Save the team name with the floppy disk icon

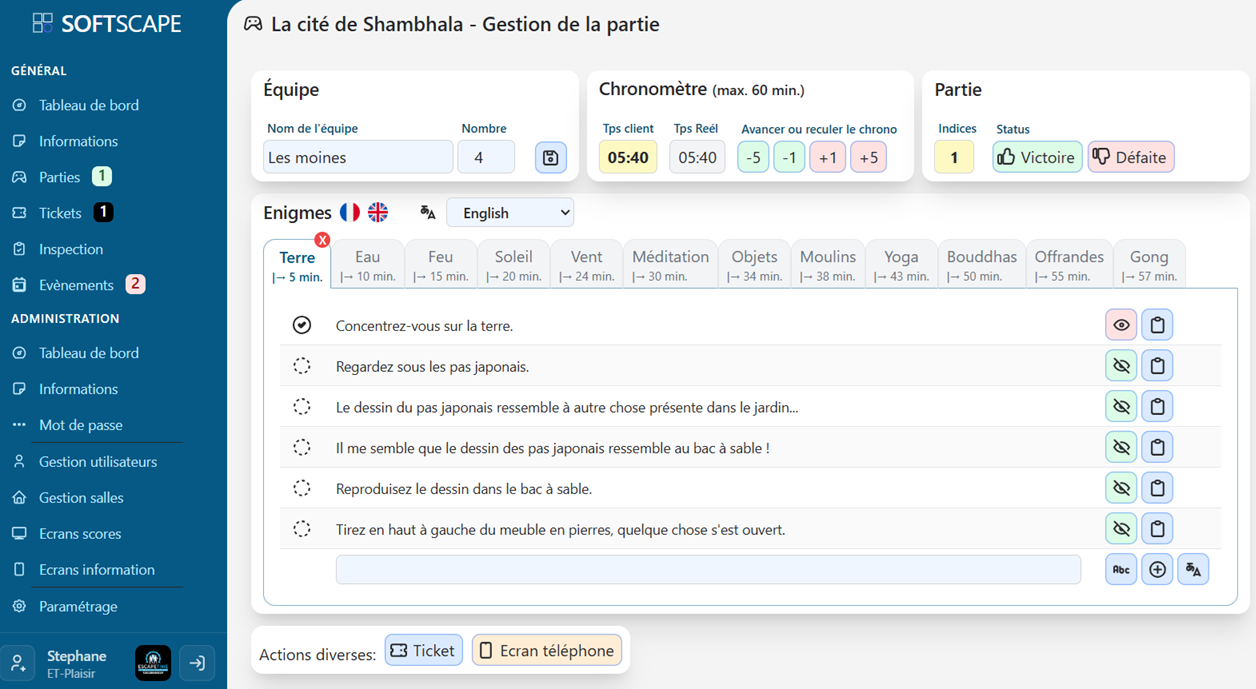(550, 158)
